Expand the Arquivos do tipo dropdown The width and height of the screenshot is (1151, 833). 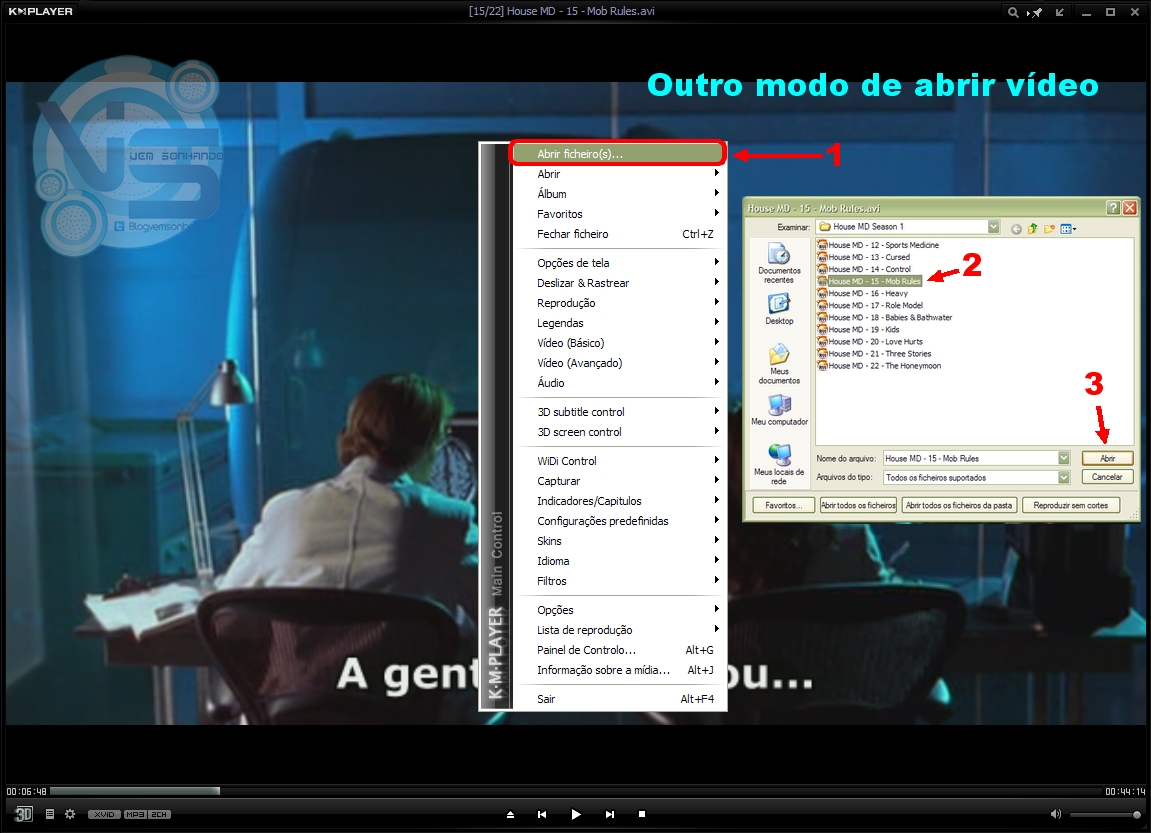point(1064,477)
